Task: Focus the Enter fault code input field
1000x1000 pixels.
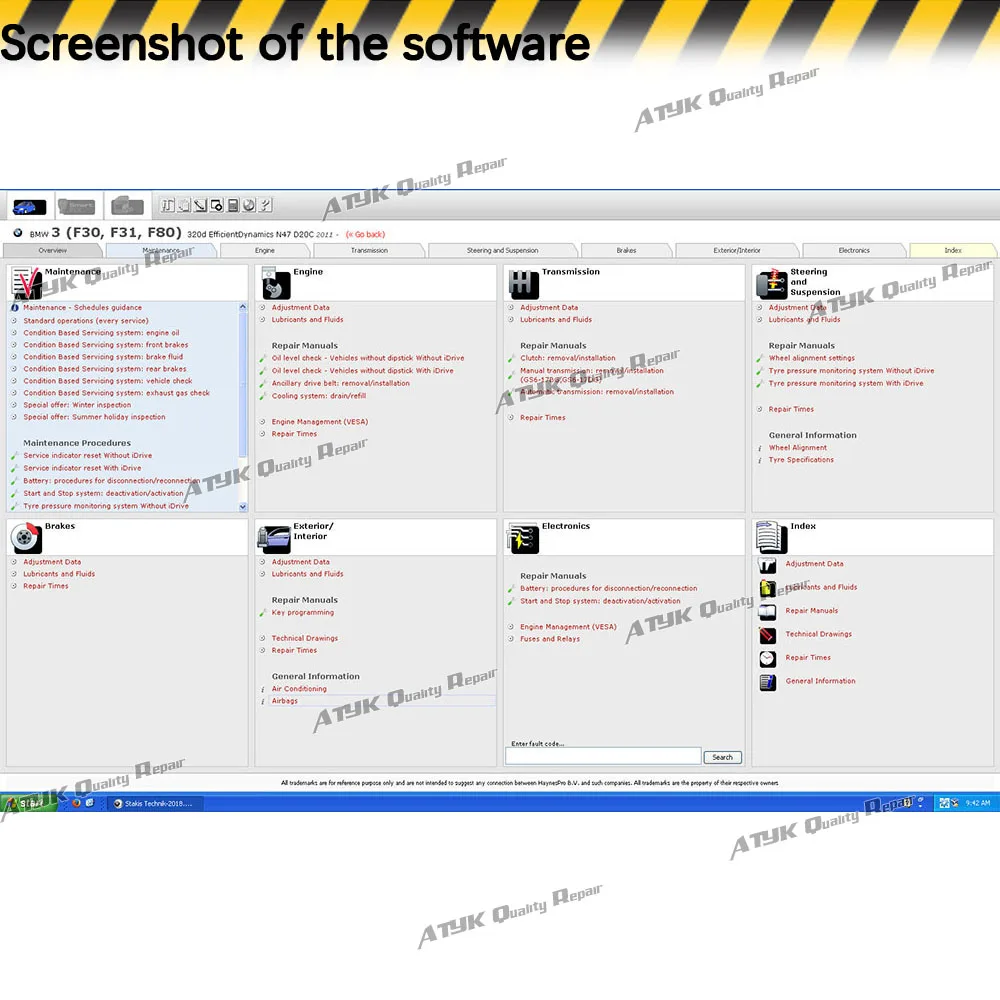Action: 603,756
